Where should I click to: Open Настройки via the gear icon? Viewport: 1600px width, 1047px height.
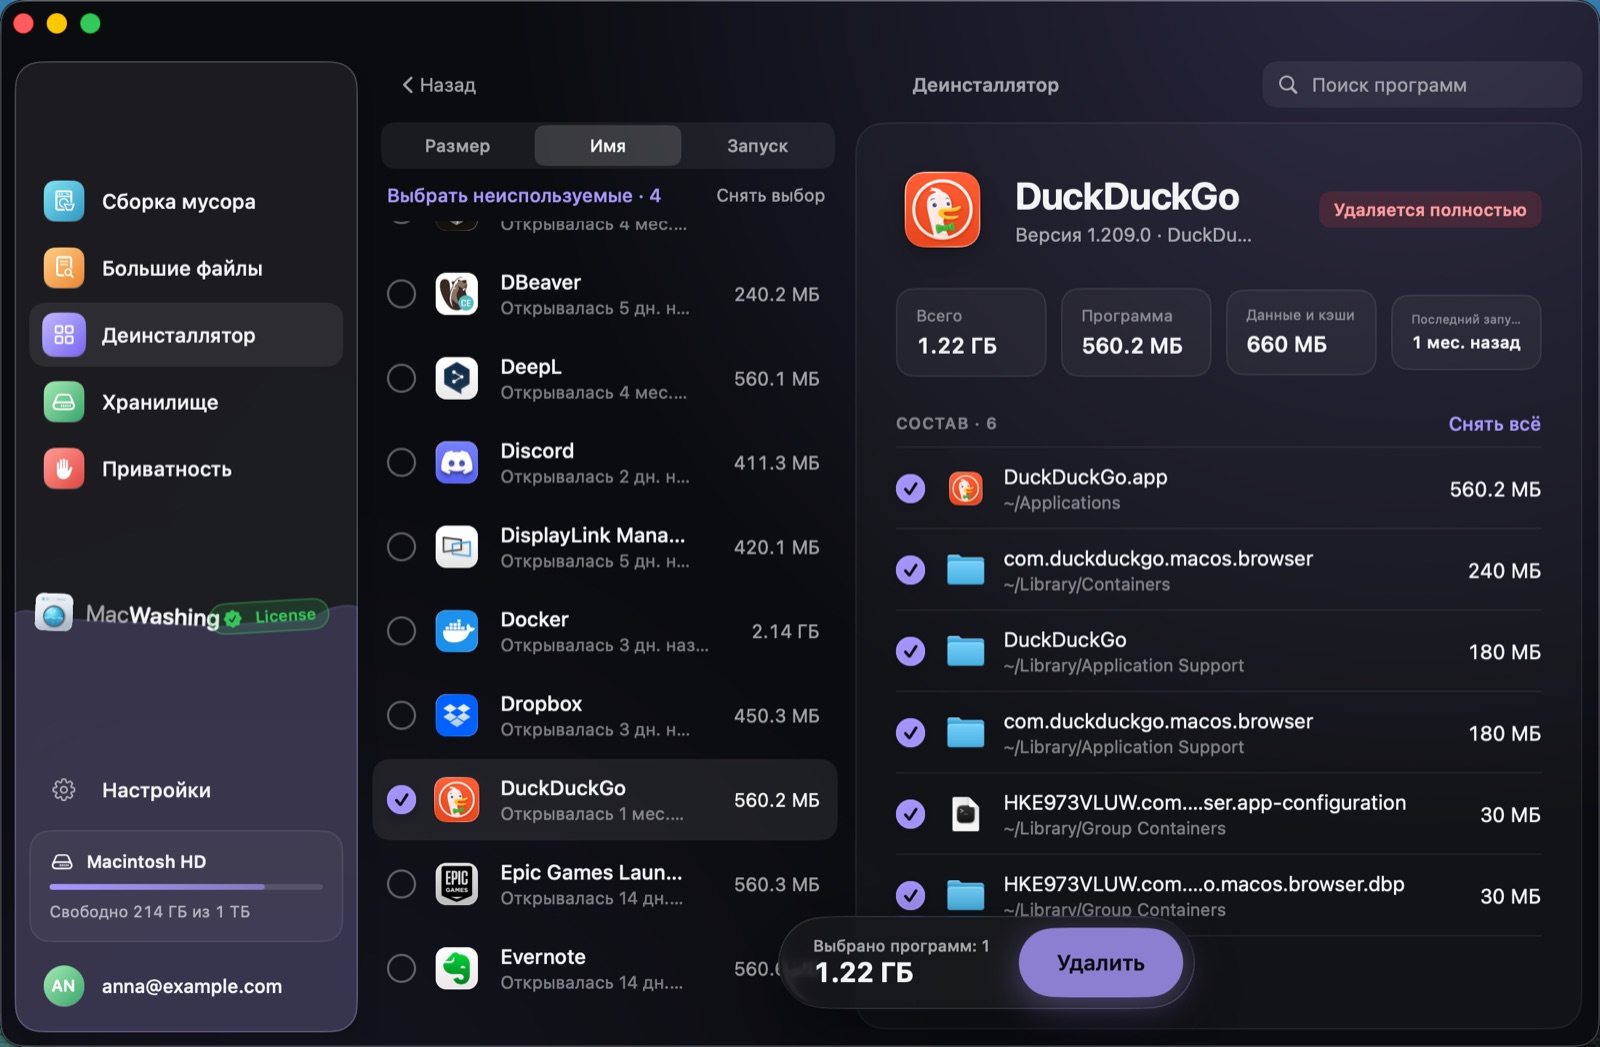tap(64, 790)
